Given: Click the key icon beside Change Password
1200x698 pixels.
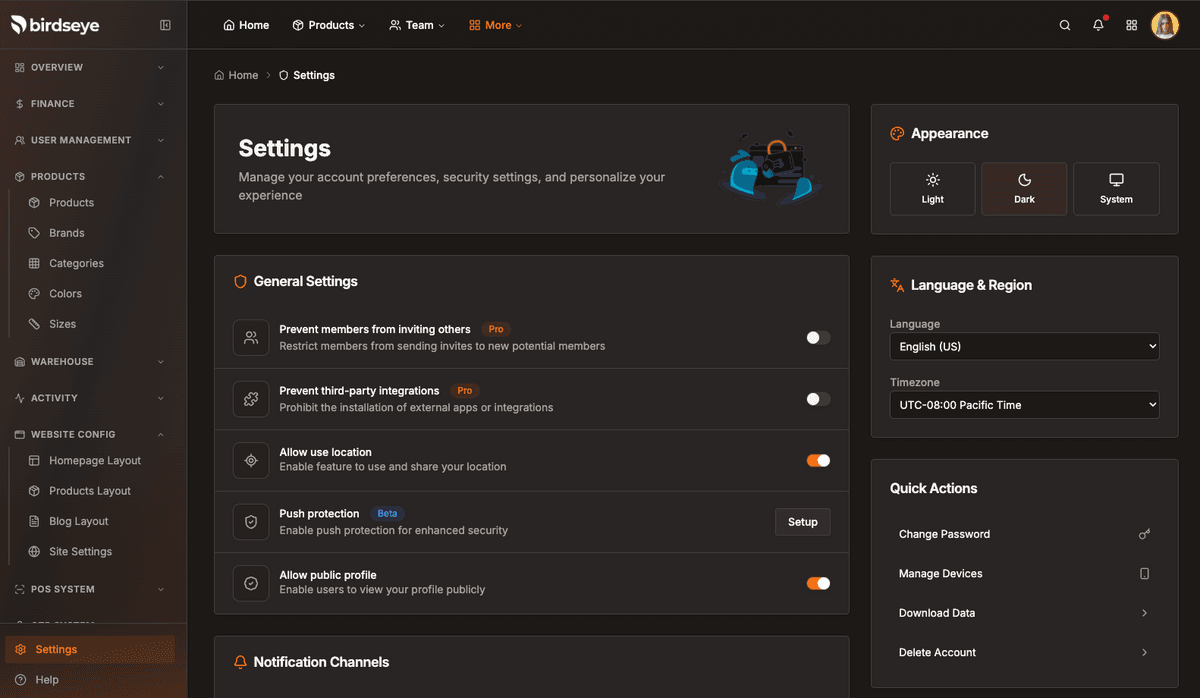Looking at the screenshot, I should pyautogui.click(x=1144, y=534).
